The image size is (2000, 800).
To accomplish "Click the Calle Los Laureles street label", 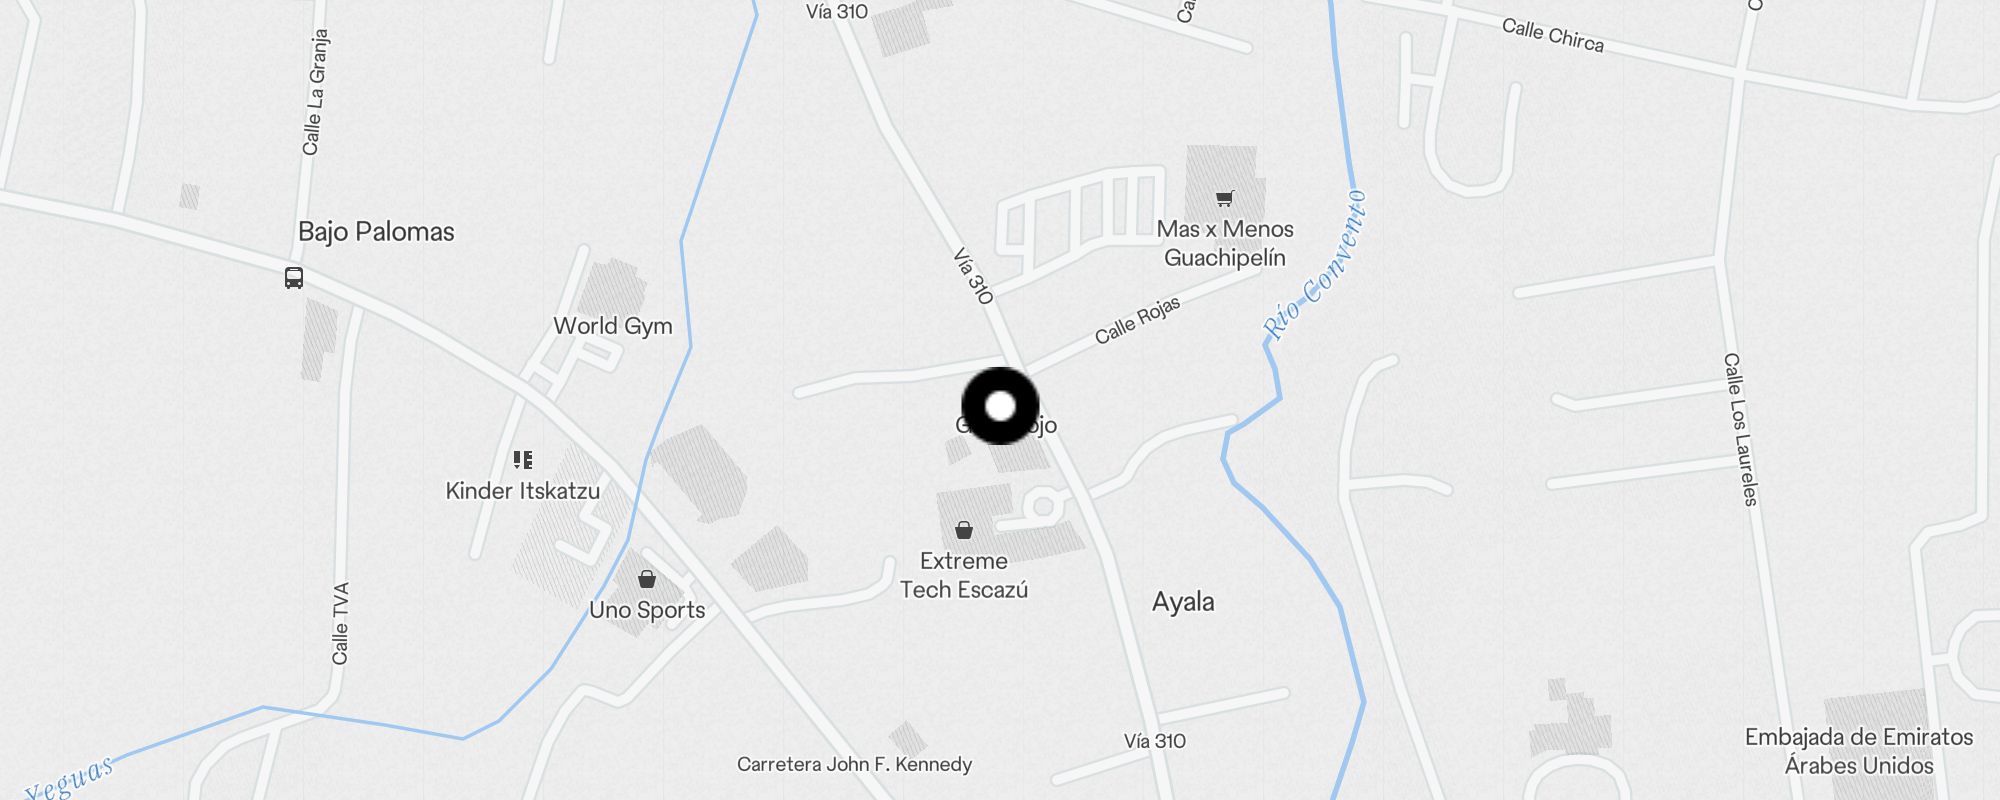I will click(1740, 429).
